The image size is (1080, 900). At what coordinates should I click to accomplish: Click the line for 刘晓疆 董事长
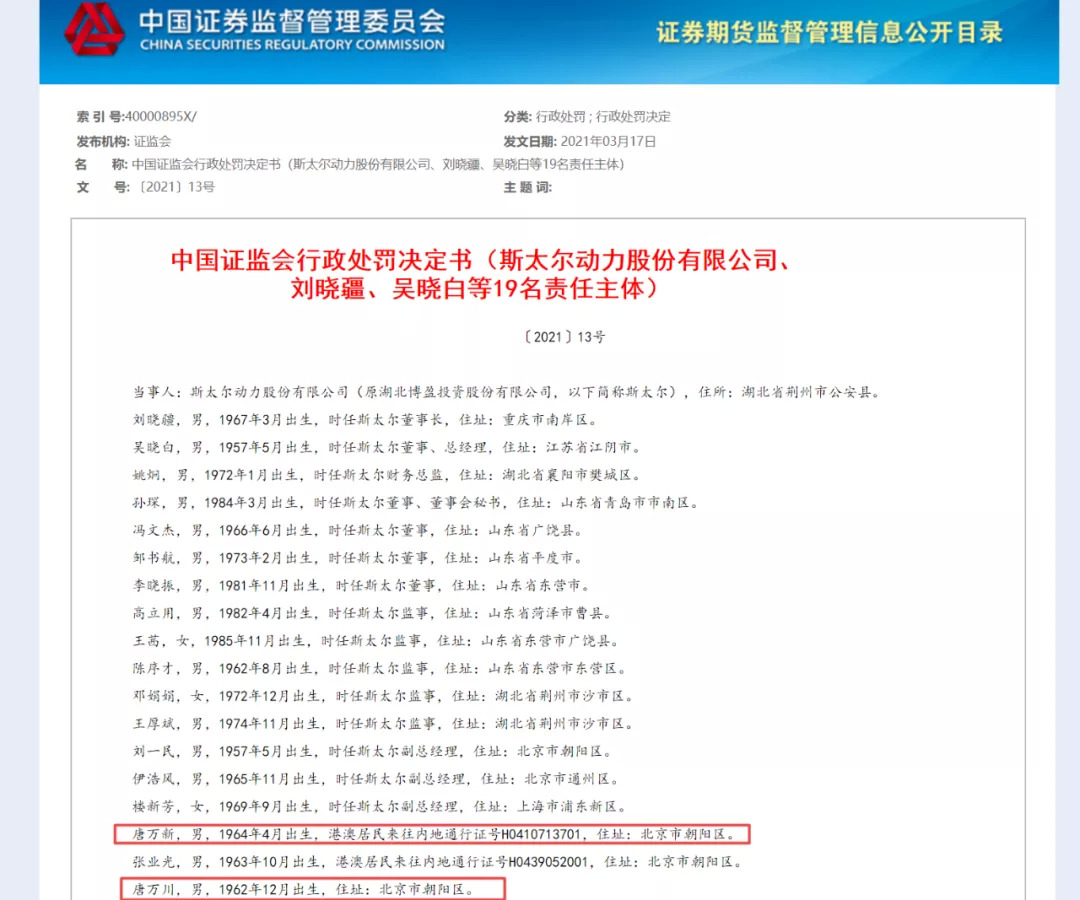[366, 419]
